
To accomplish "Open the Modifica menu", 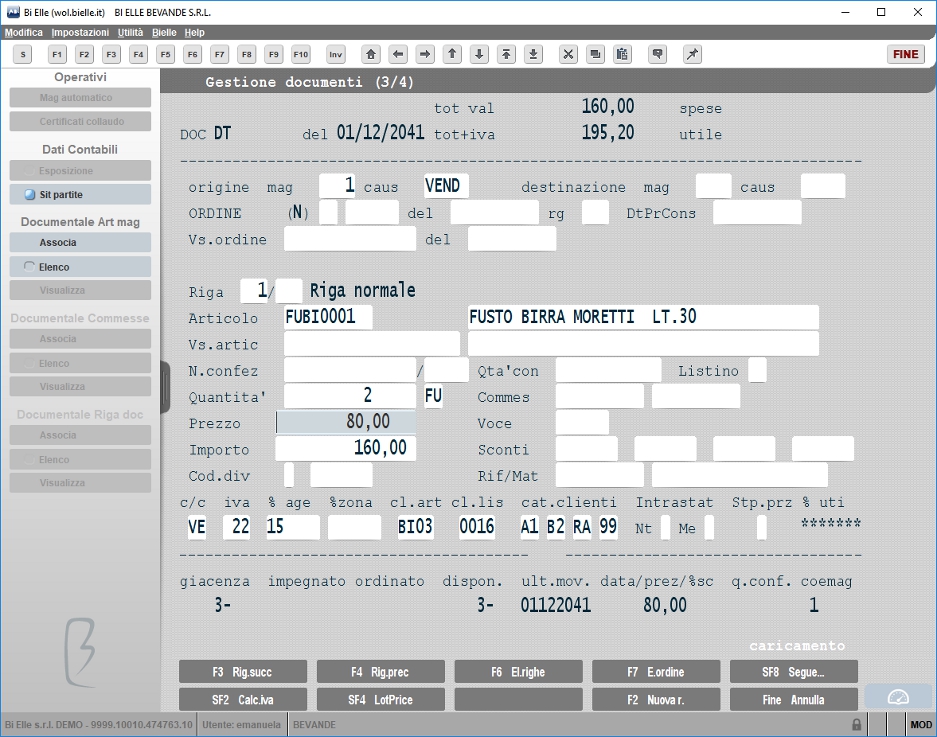I will pos(24,32).
